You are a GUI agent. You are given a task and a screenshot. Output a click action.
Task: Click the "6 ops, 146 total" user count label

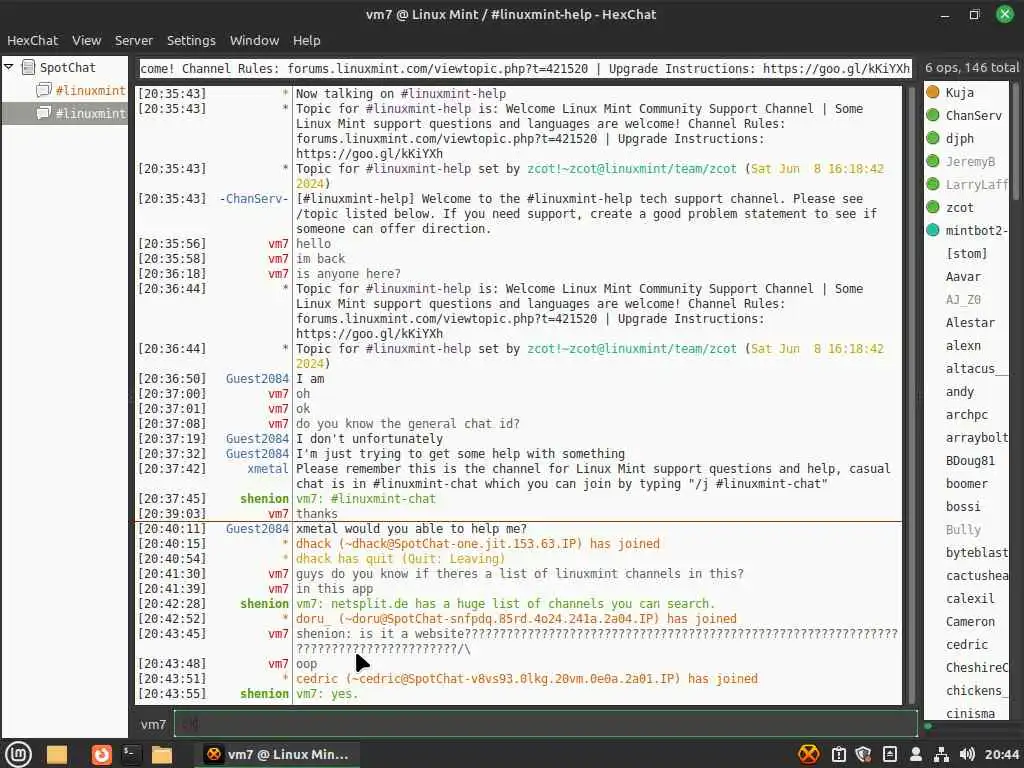tap(971, 67)
